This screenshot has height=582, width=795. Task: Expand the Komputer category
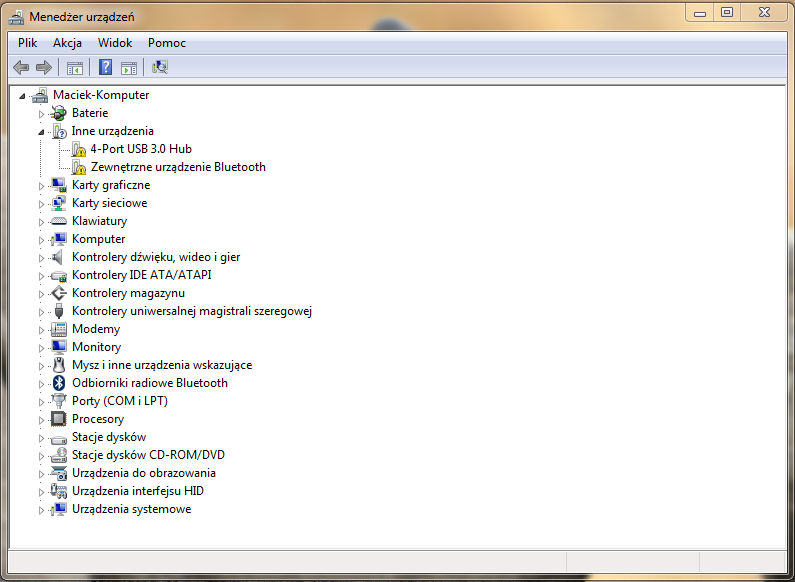coord(41,240)
